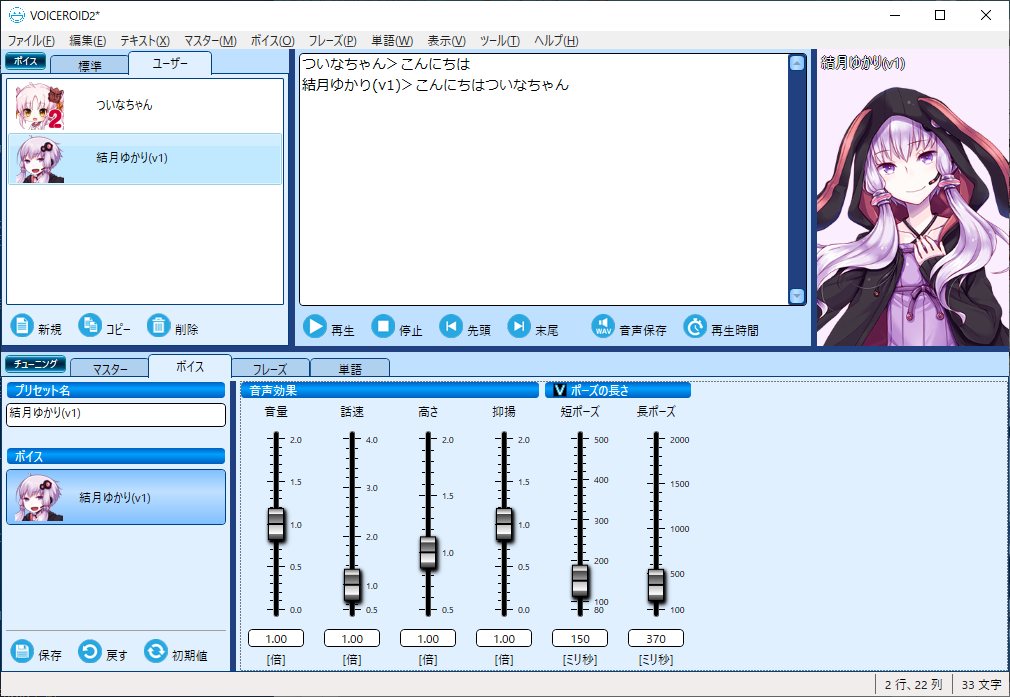Viewport: 1010px width, 697px height.
Task: Switch to the ユーザー voice tab
Action: click(170, 63)
